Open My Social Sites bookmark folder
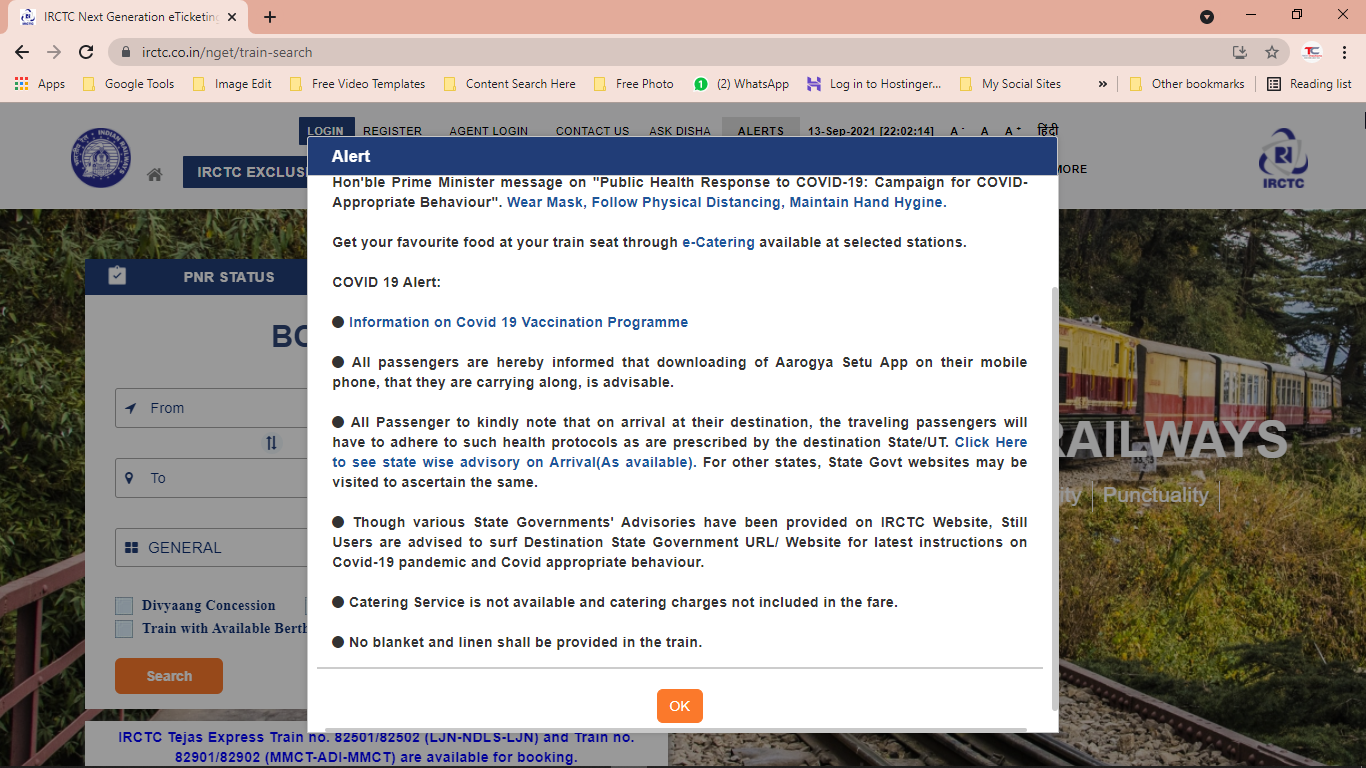Screen dimensions: 1366x768 [x=1010, y=84]
